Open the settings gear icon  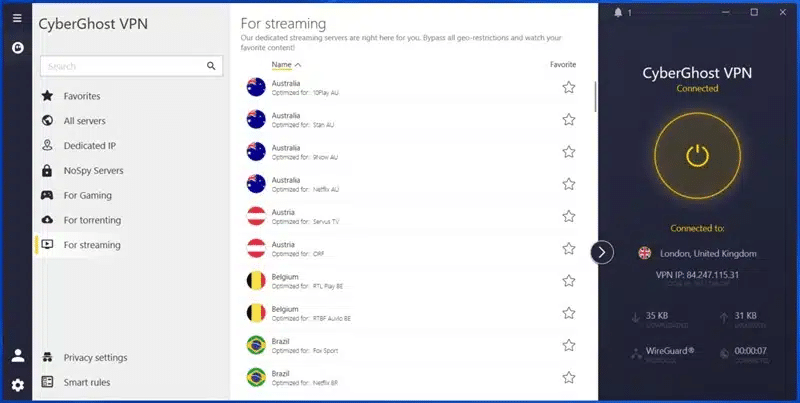pyautogui.click(x=18, y=385)
